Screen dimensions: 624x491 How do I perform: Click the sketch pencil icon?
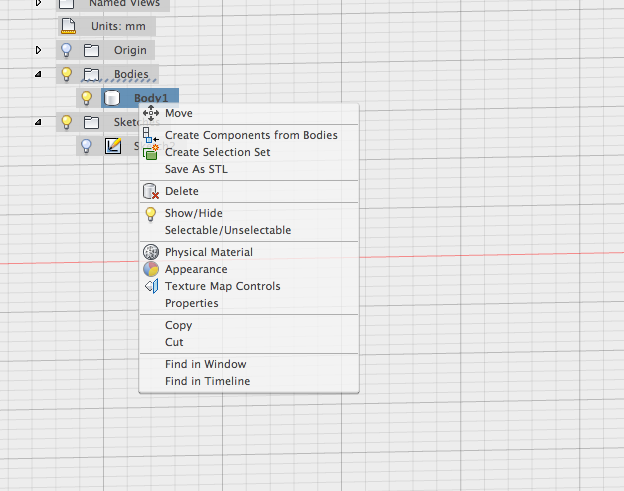(x=113, y=146)
